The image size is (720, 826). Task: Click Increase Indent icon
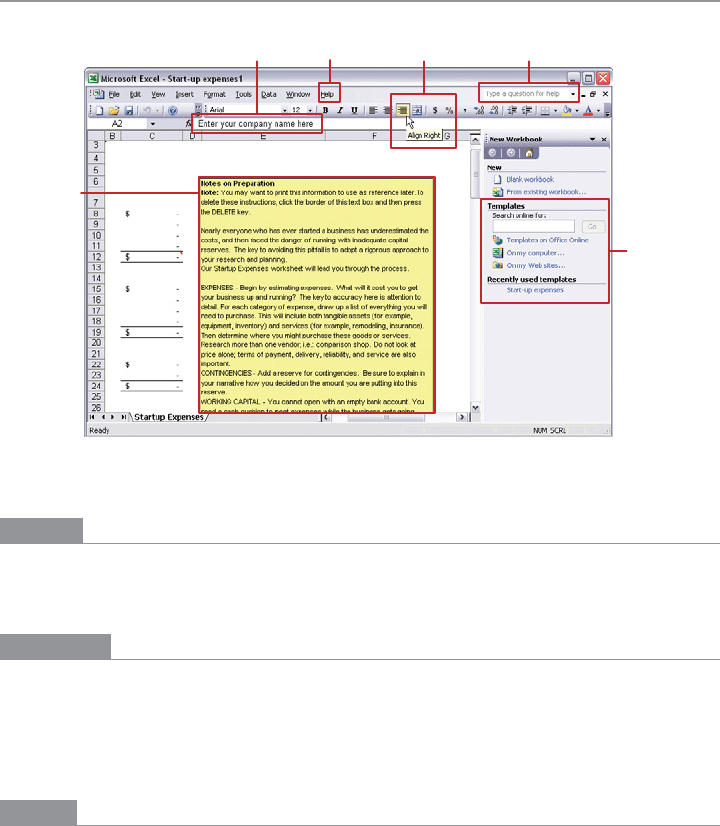point(526,110)
